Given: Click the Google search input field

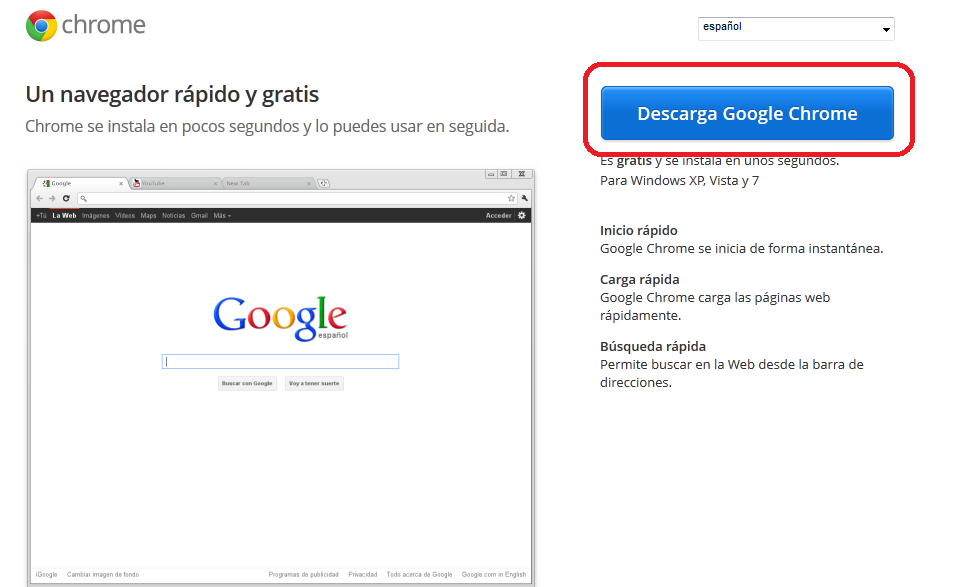Looking at the screenshot, I should point(280,362).
